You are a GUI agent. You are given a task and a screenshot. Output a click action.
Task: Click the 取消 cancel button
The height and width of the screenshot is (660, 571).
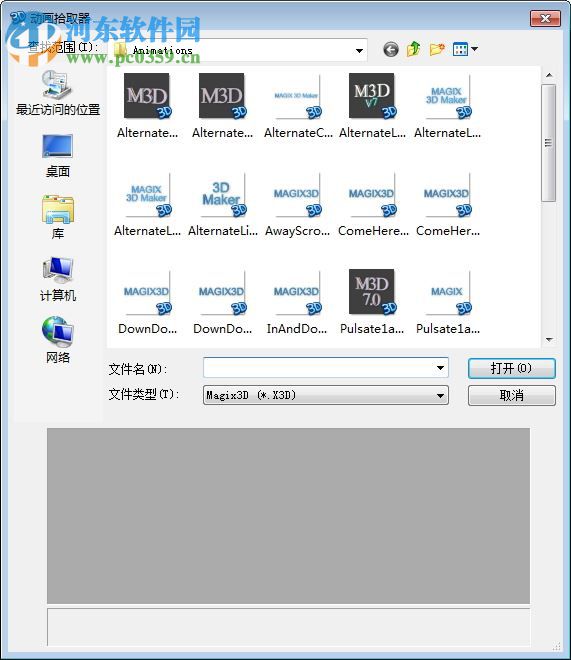[x=511, y=395]
